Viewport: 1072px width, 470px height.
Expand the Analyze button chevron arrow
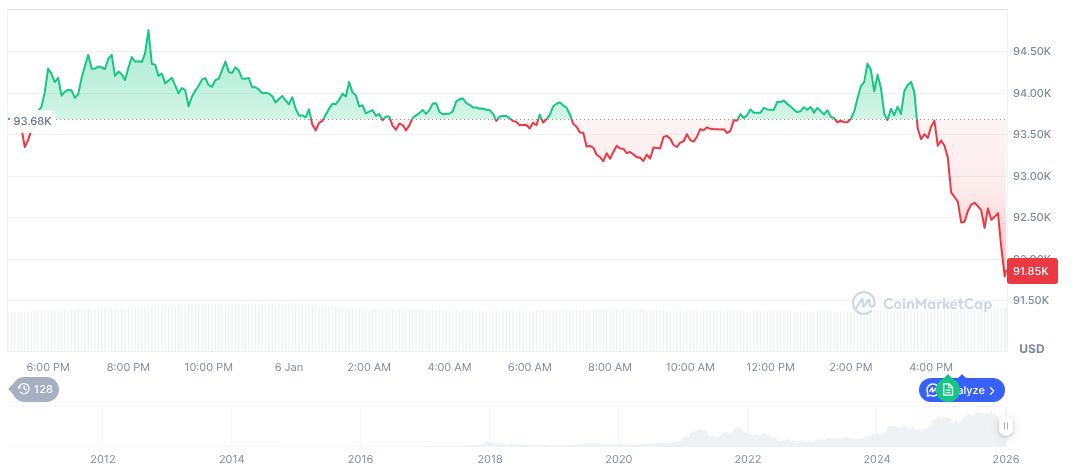992,390
